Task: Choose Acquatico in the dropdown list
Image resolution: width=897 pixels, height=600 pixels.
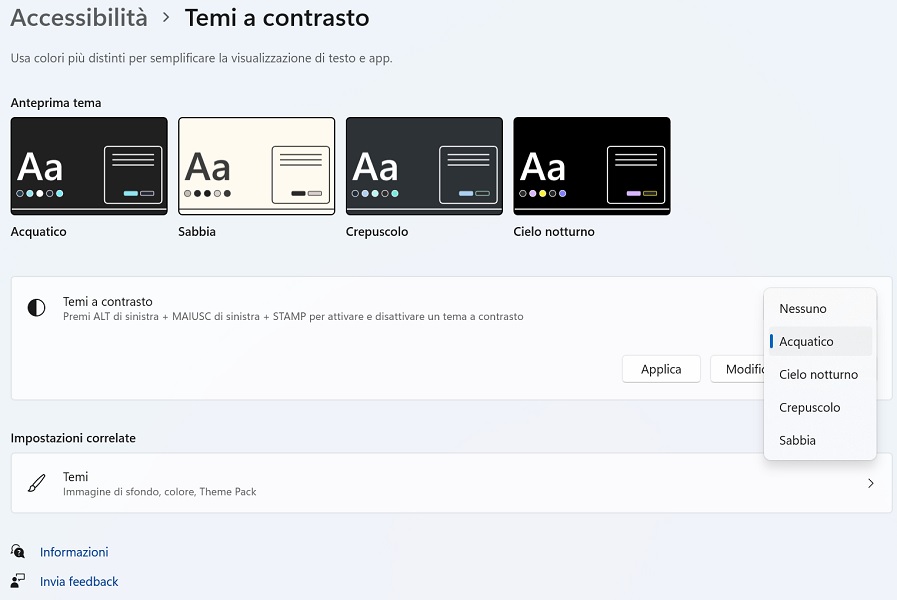Action: [x=806, y=342]
